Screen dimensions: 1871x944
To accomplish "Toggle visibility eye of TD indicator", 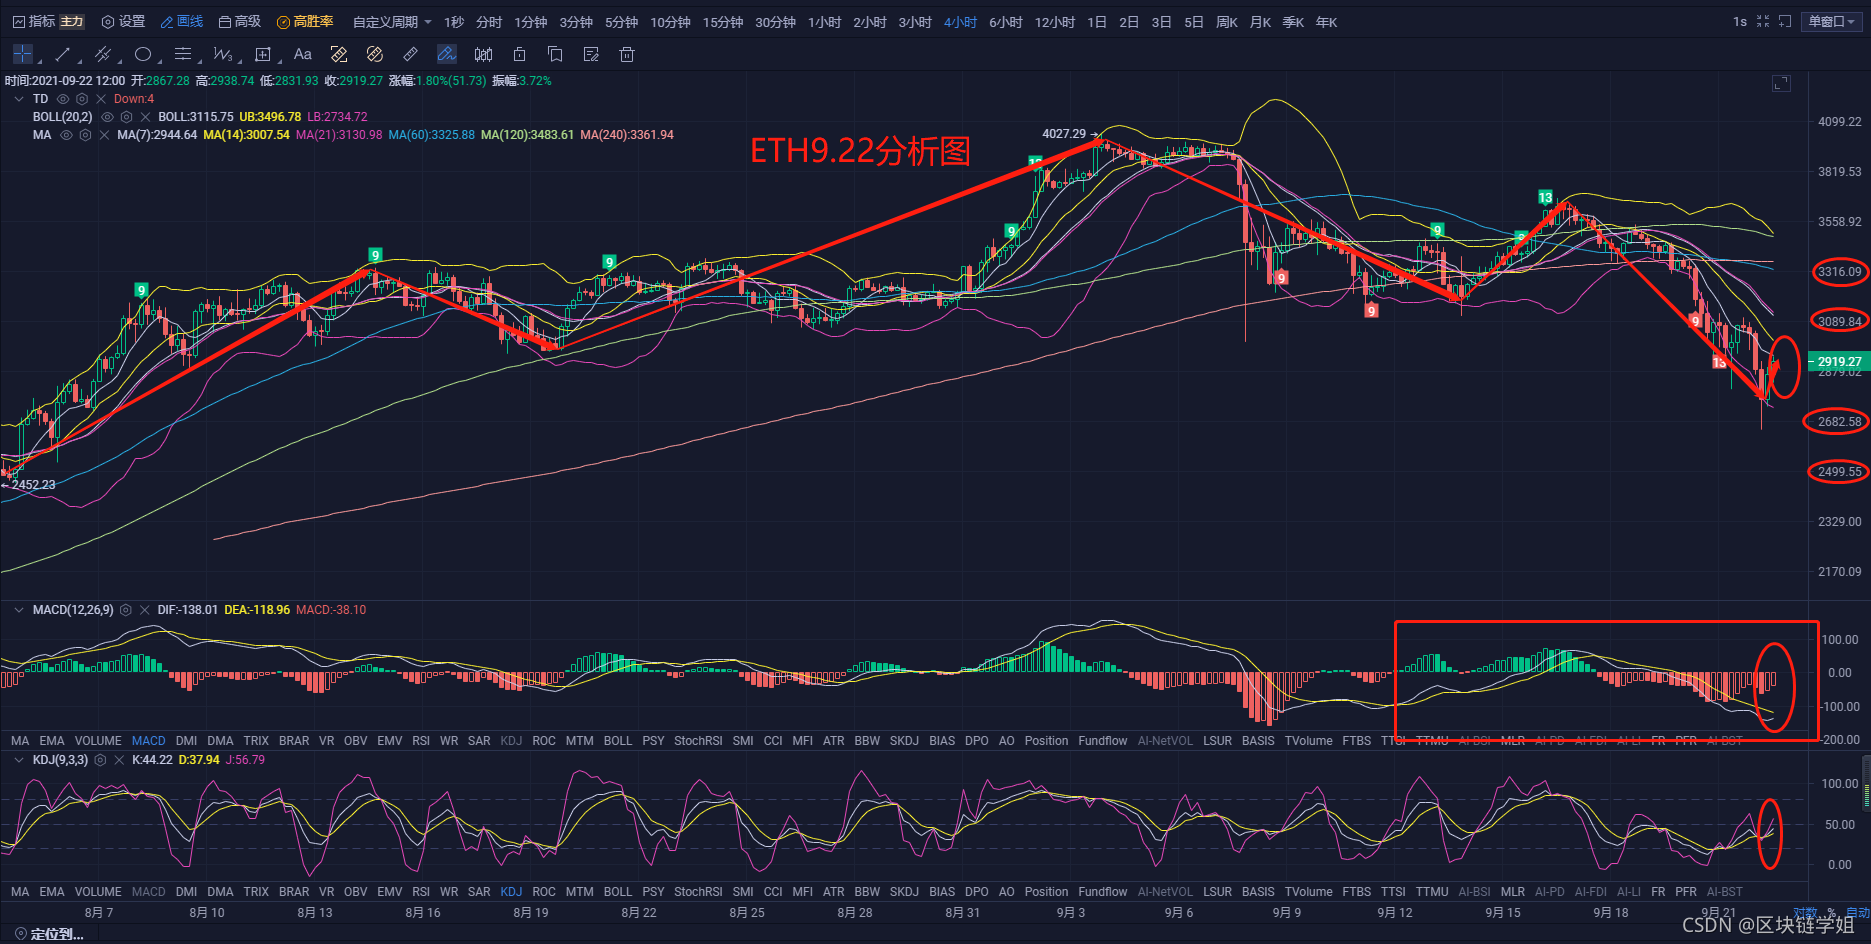I will coord(63,99).
